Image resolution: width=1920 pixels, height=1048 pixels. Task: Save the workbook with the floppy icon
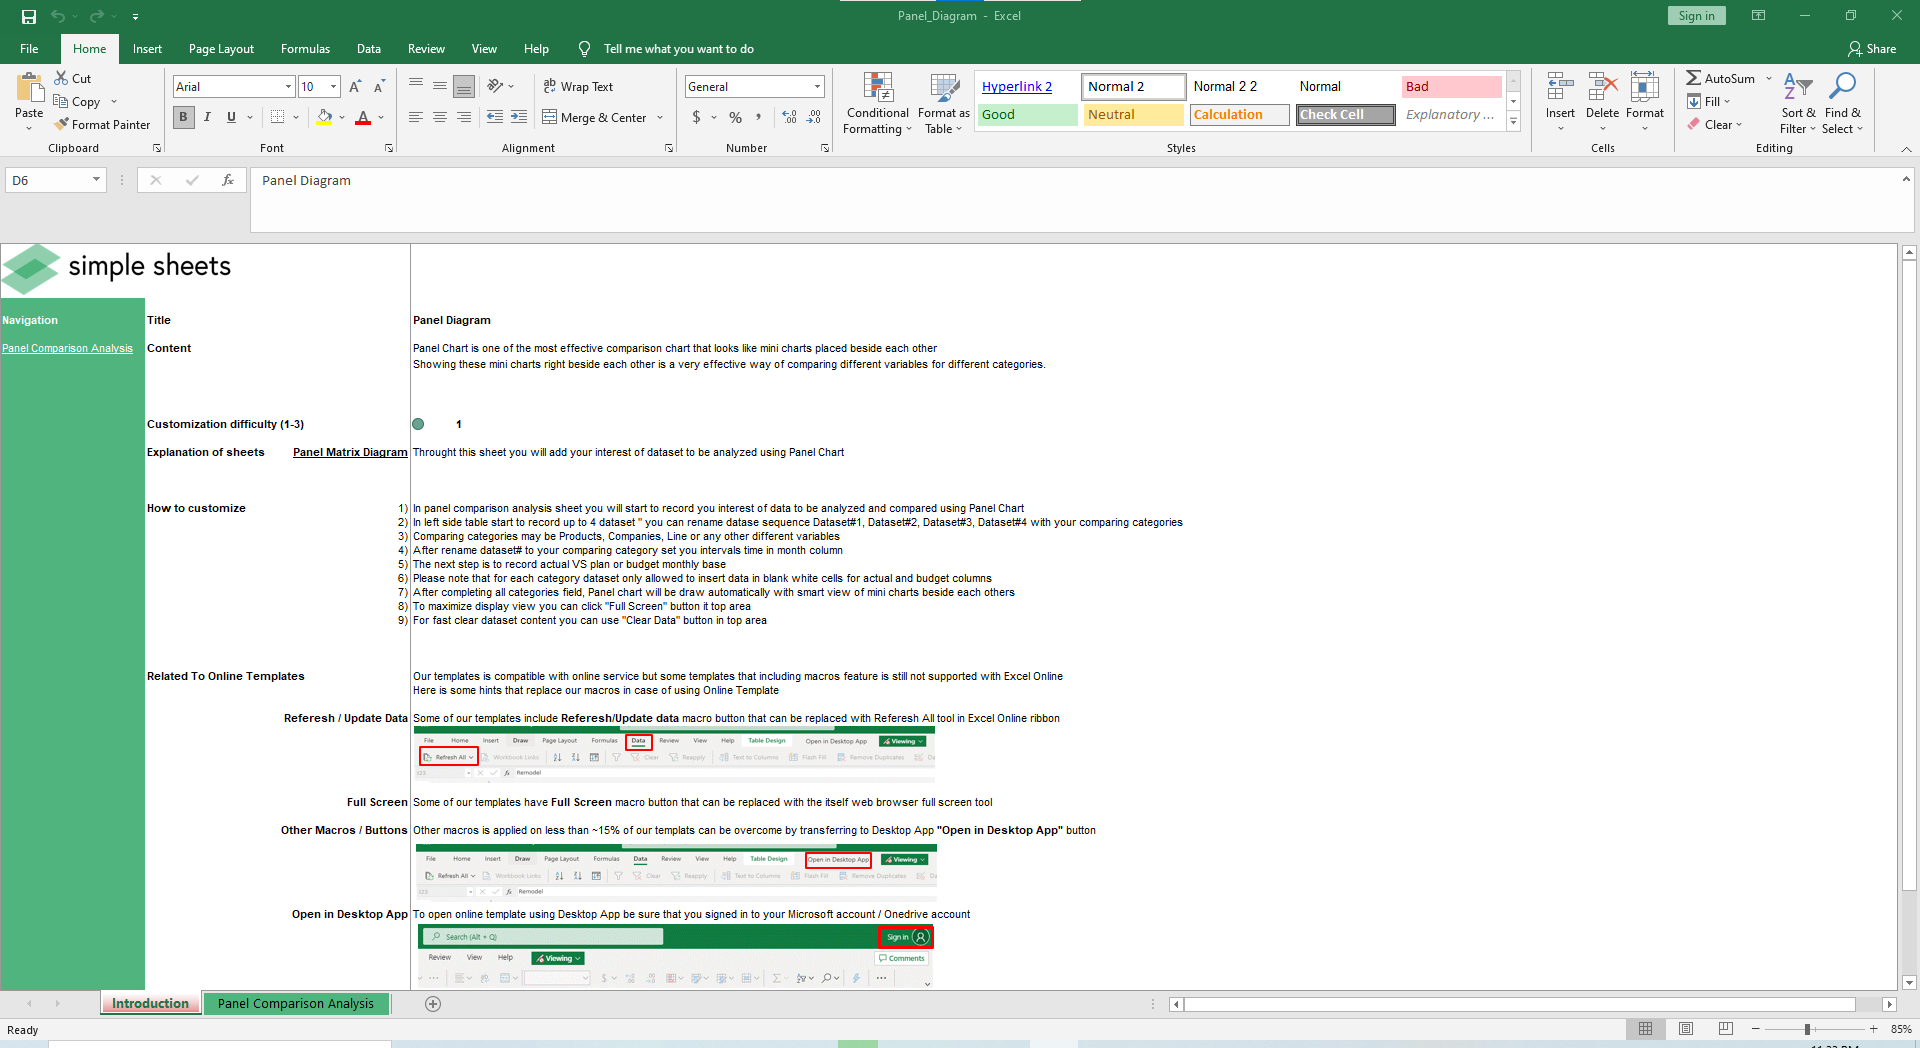pyautogui.click(x=29, y=16)
